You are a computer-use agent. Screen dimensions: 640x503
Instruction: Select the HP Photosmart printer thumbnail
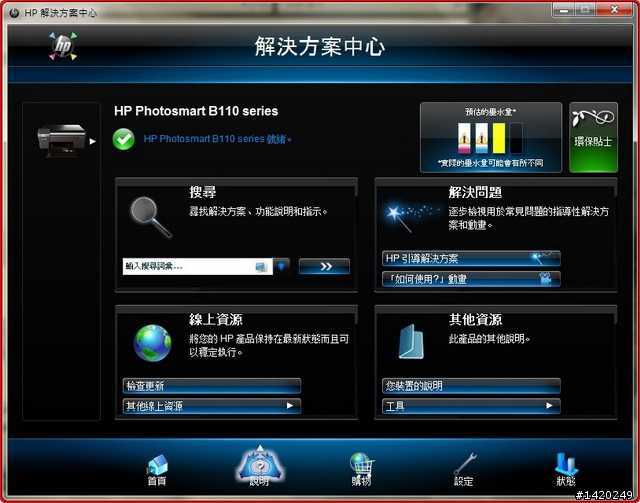[62, 141]
